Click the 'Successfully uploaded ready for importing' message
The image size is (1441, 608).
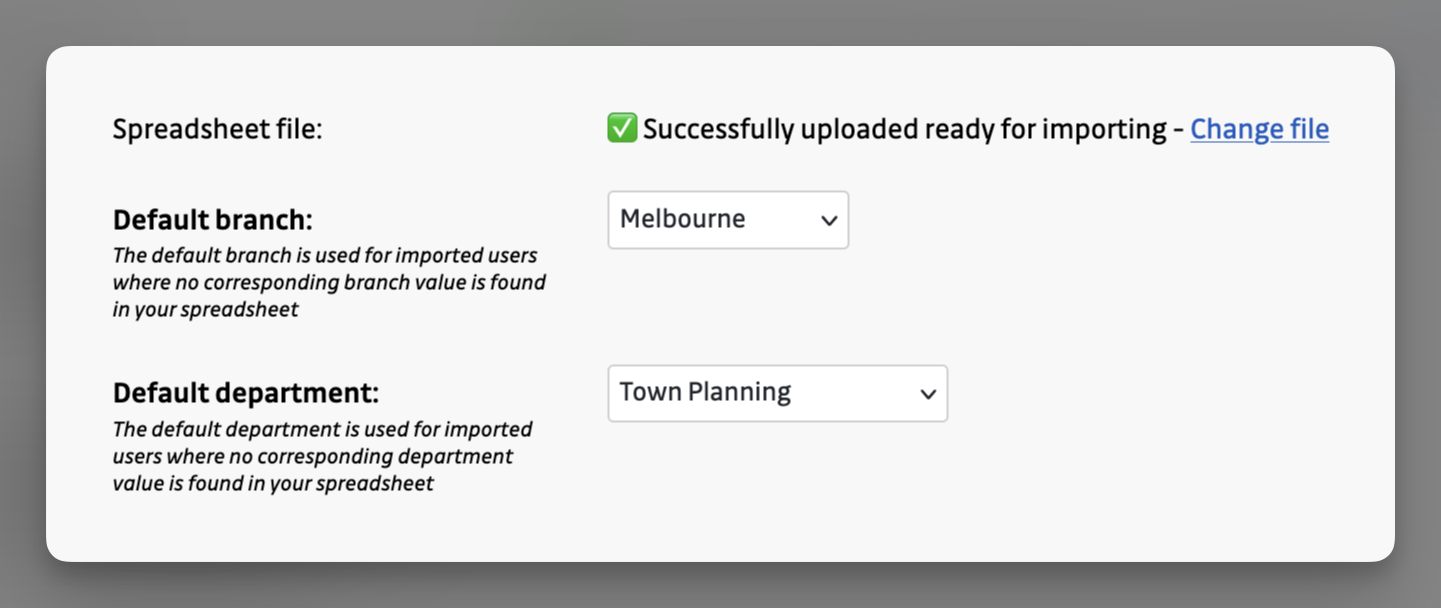(x=904, y=129)
